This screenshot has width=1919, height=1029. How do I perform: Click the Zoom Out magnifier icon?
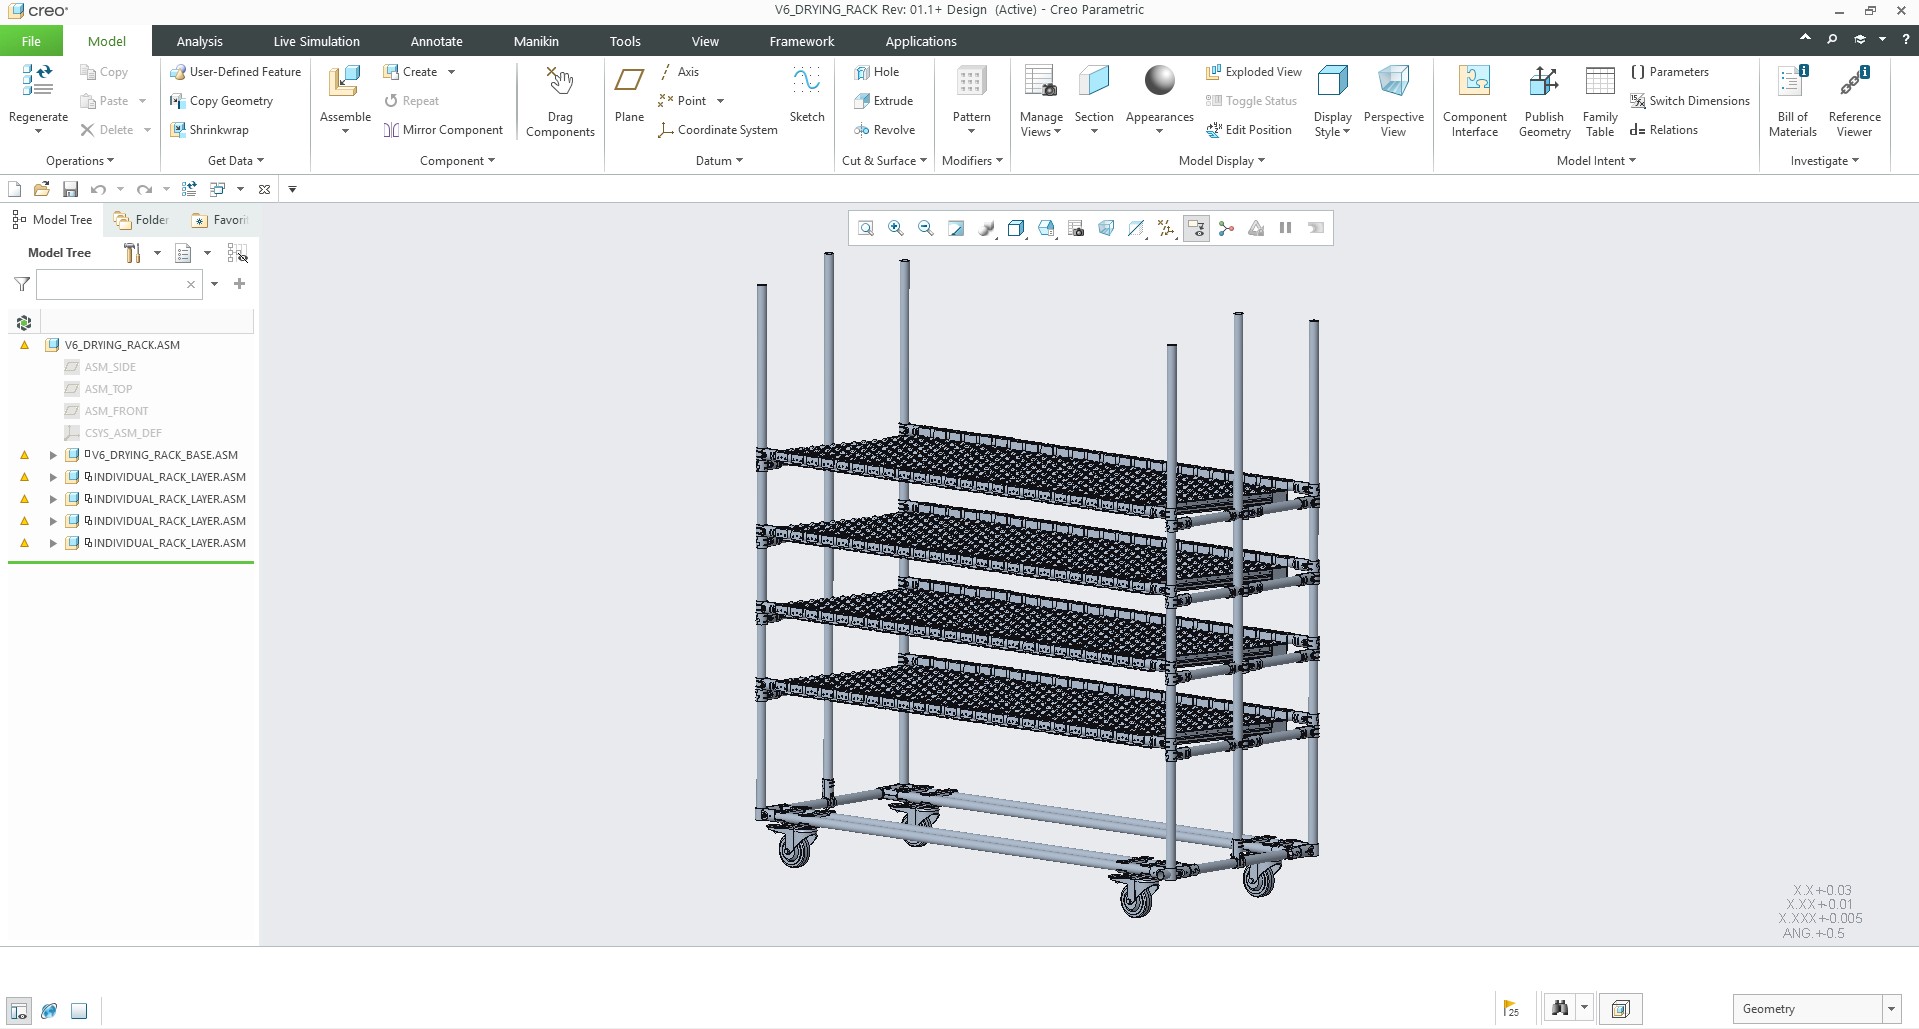pyautogui.click(x=926, y=228)
